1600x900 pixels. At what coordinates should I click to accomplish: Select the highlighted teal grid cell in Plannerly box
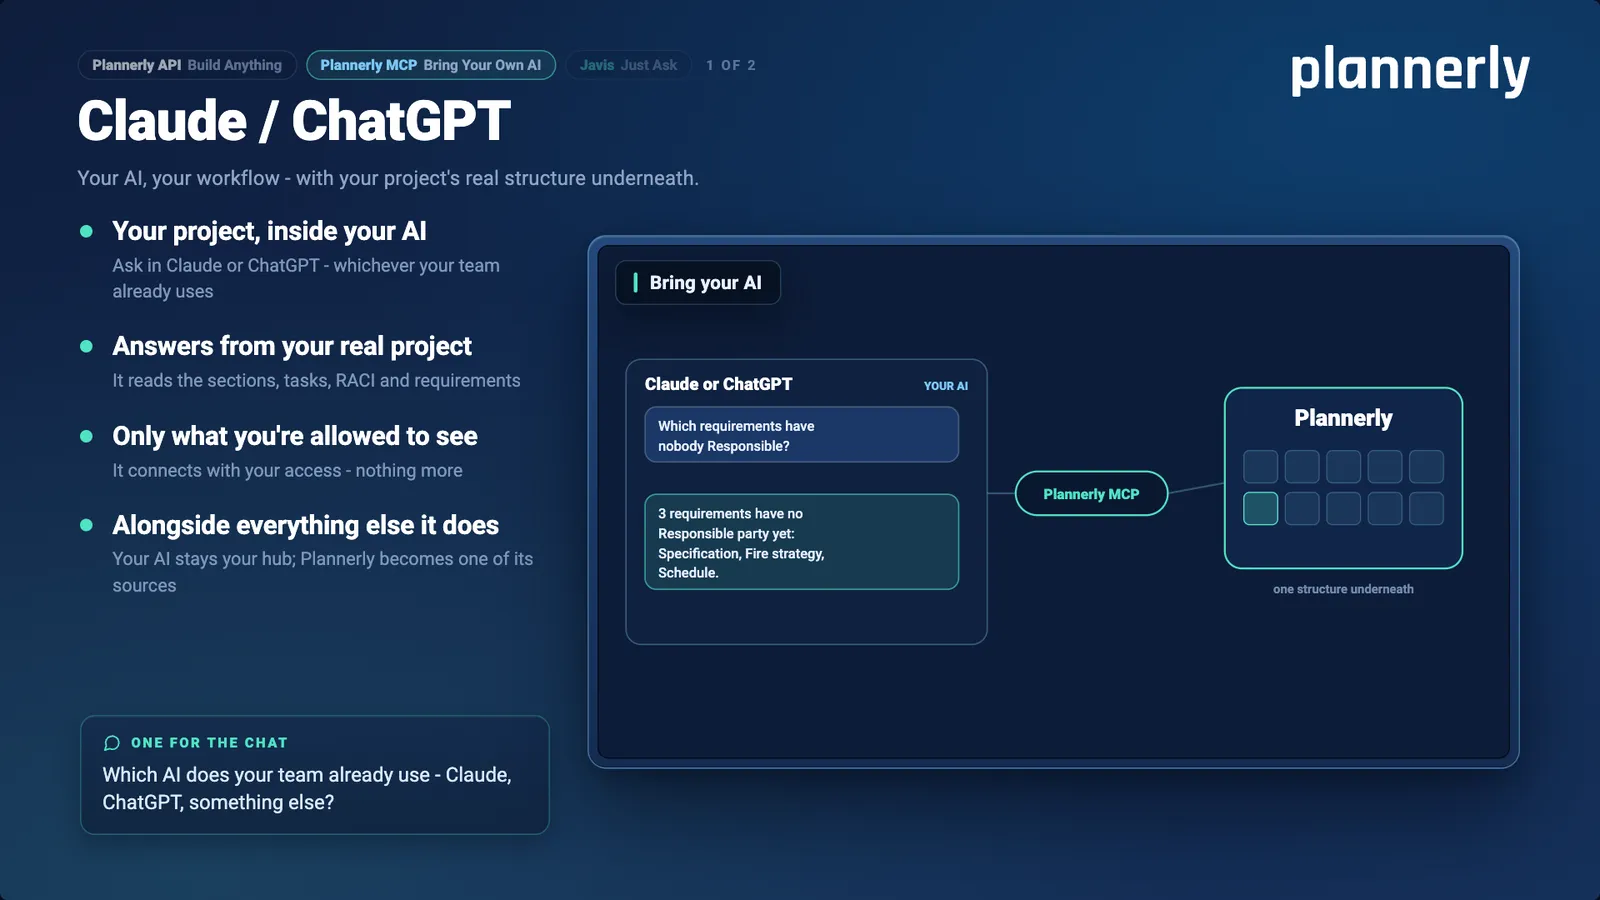(1260, 508)
